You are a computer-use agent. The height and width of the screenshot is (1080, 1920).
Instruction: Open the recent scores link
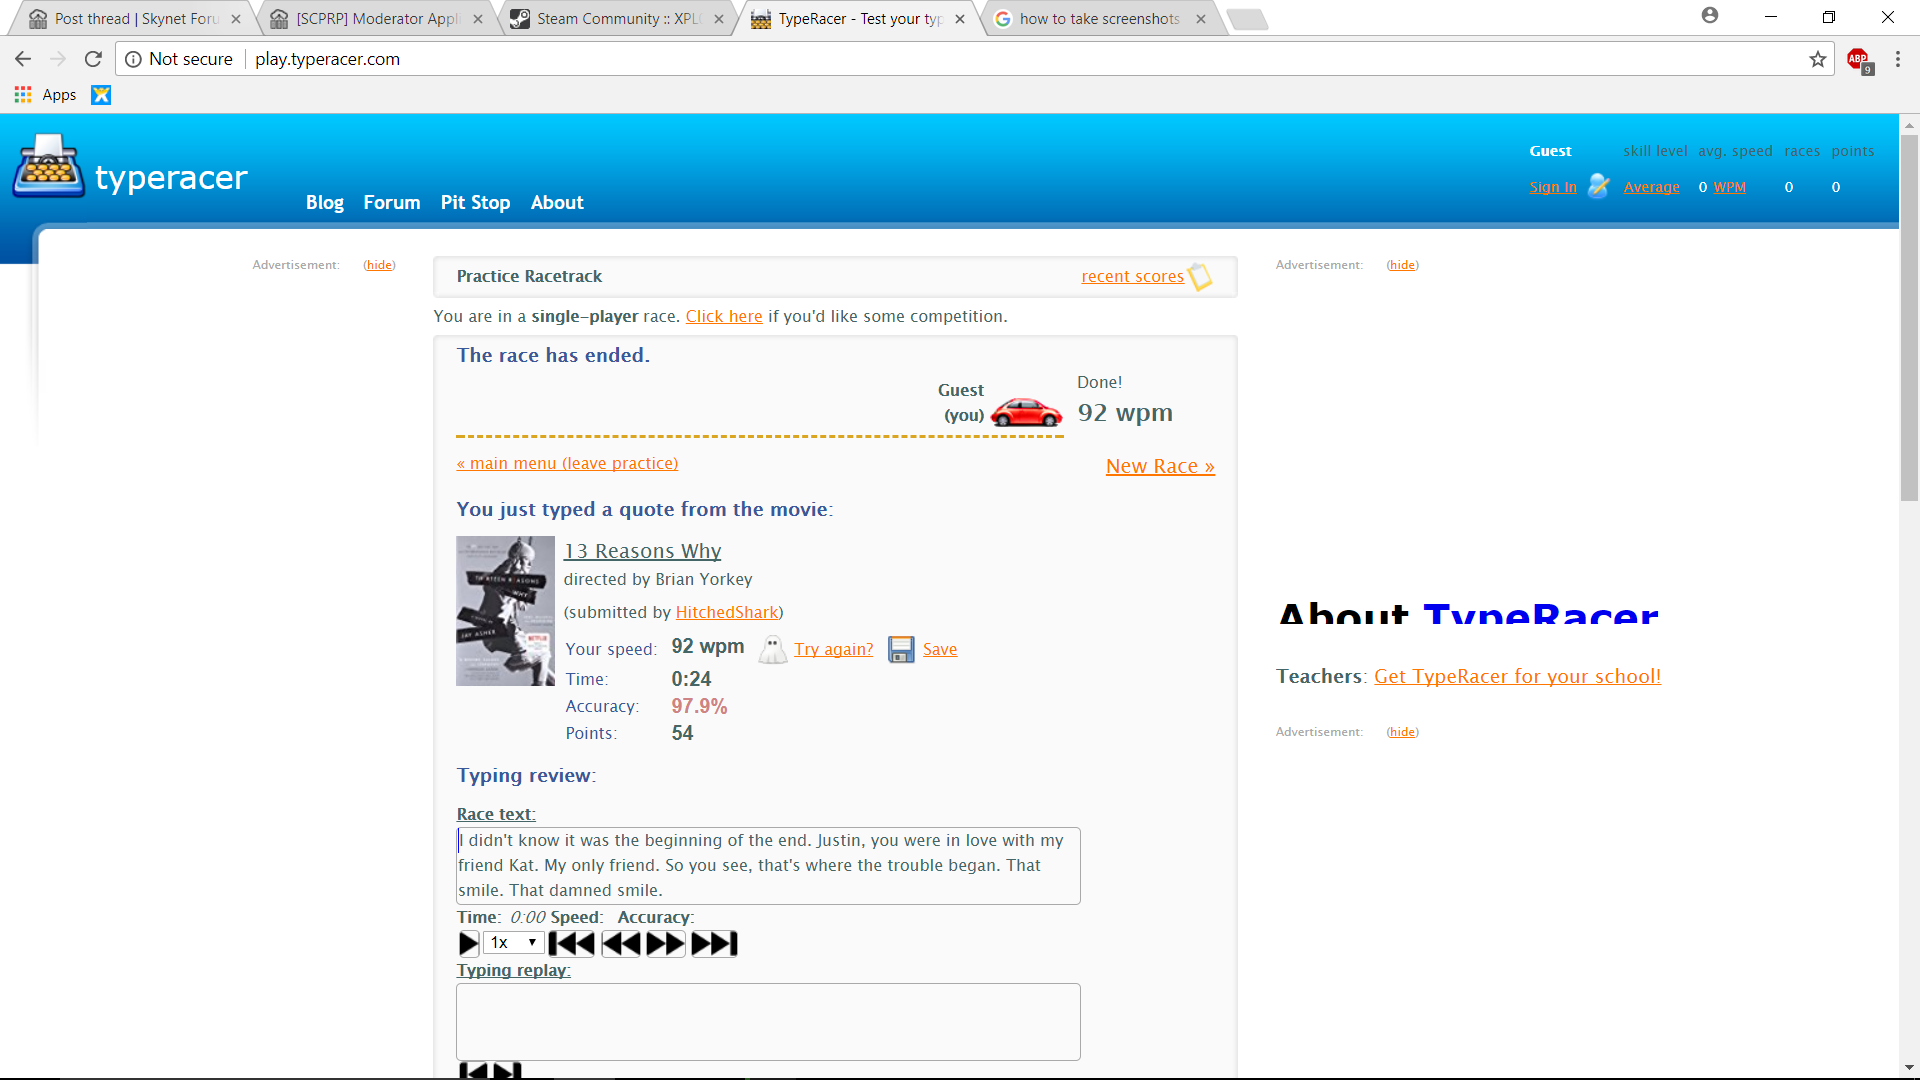coord(1132,277)
